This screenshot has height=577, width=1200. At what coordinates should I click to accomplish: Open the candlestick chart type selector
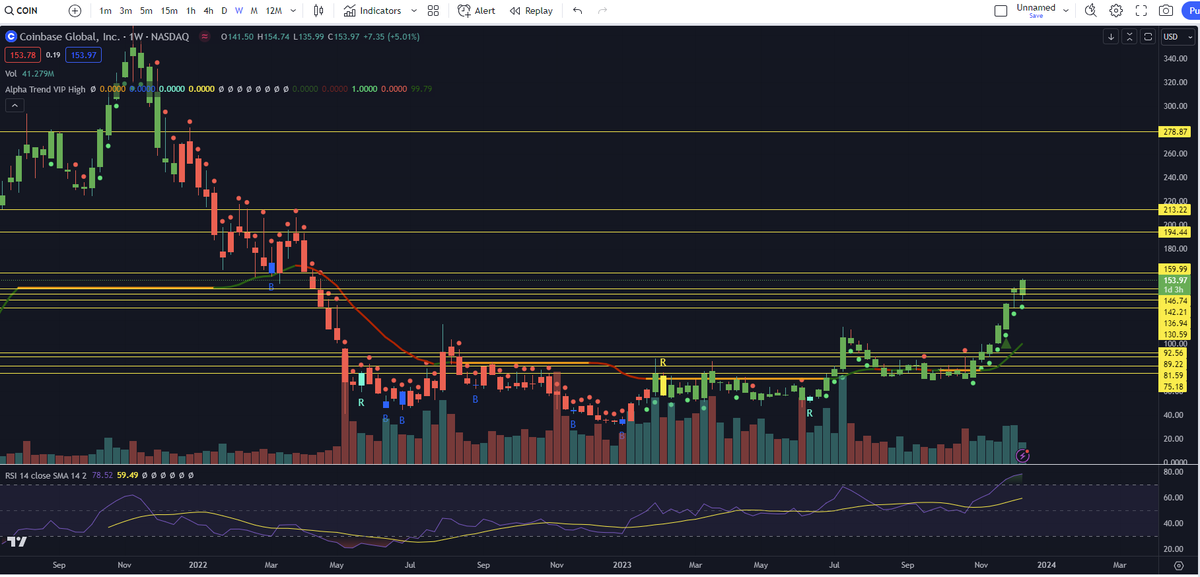point(318,10)
